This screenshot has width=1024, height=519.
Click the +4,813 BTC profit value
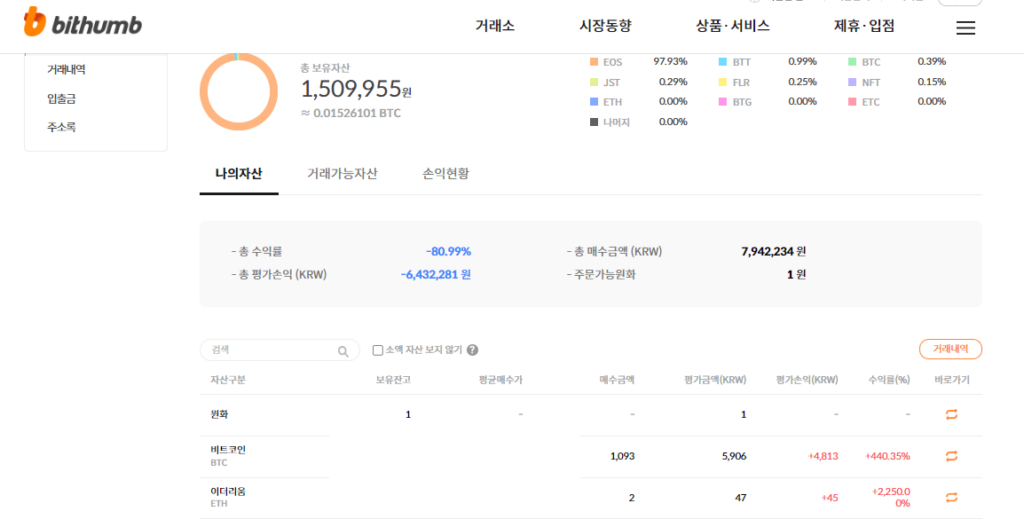(823, 456)
